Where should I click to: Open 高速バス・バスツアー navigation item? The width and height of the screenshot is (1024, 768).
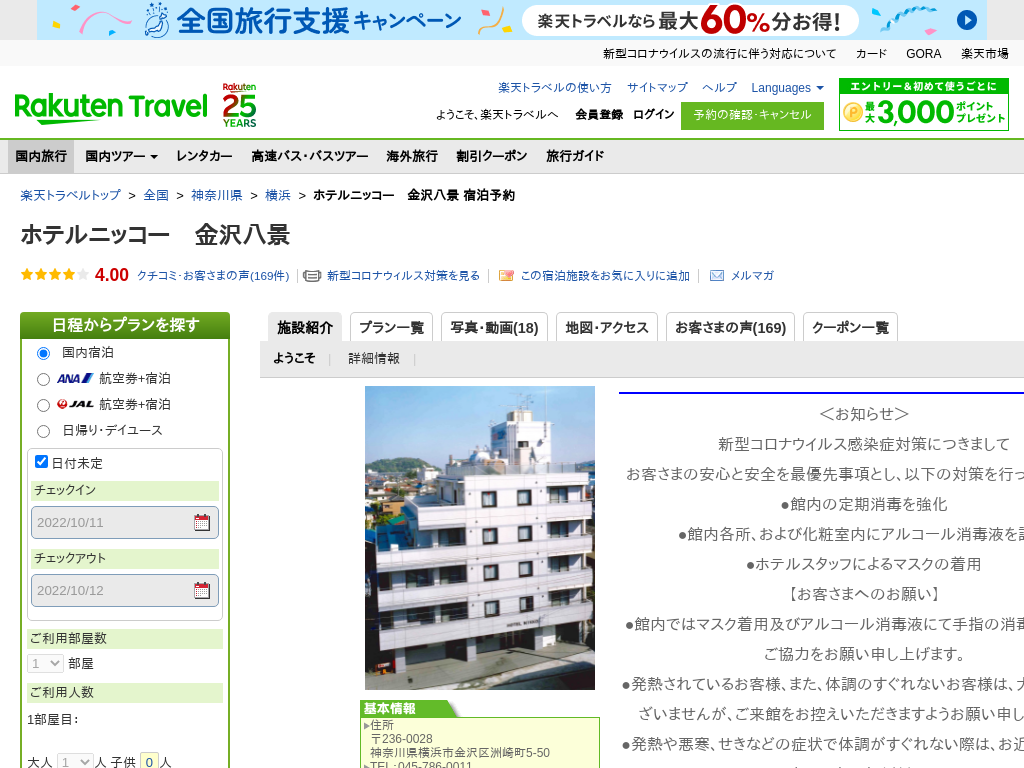click(x=310, y=156)
